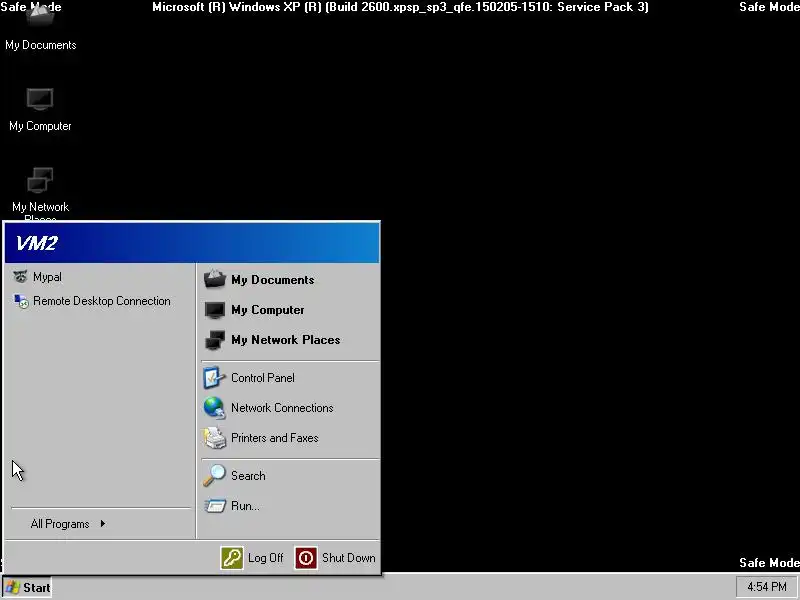Open My Network Places text in Start menu
Viewport: 800px width, 600px height.
285,340
